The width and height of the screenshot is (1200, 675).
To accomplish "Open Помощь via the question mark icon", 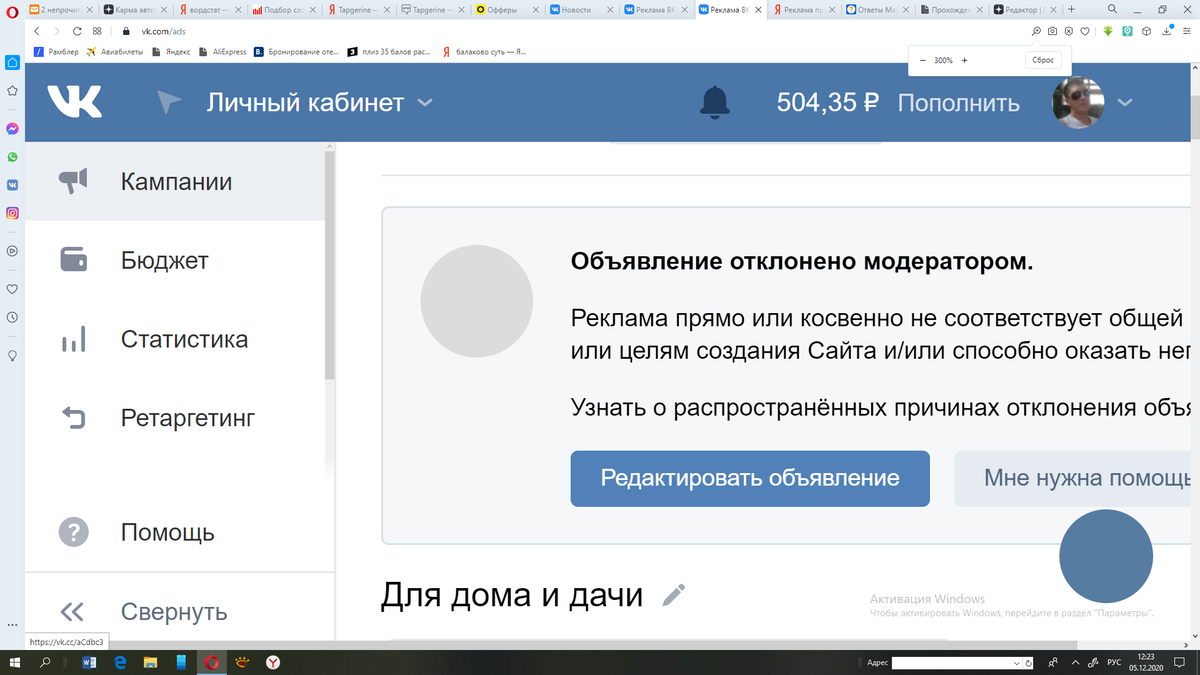I will point(73,532).
